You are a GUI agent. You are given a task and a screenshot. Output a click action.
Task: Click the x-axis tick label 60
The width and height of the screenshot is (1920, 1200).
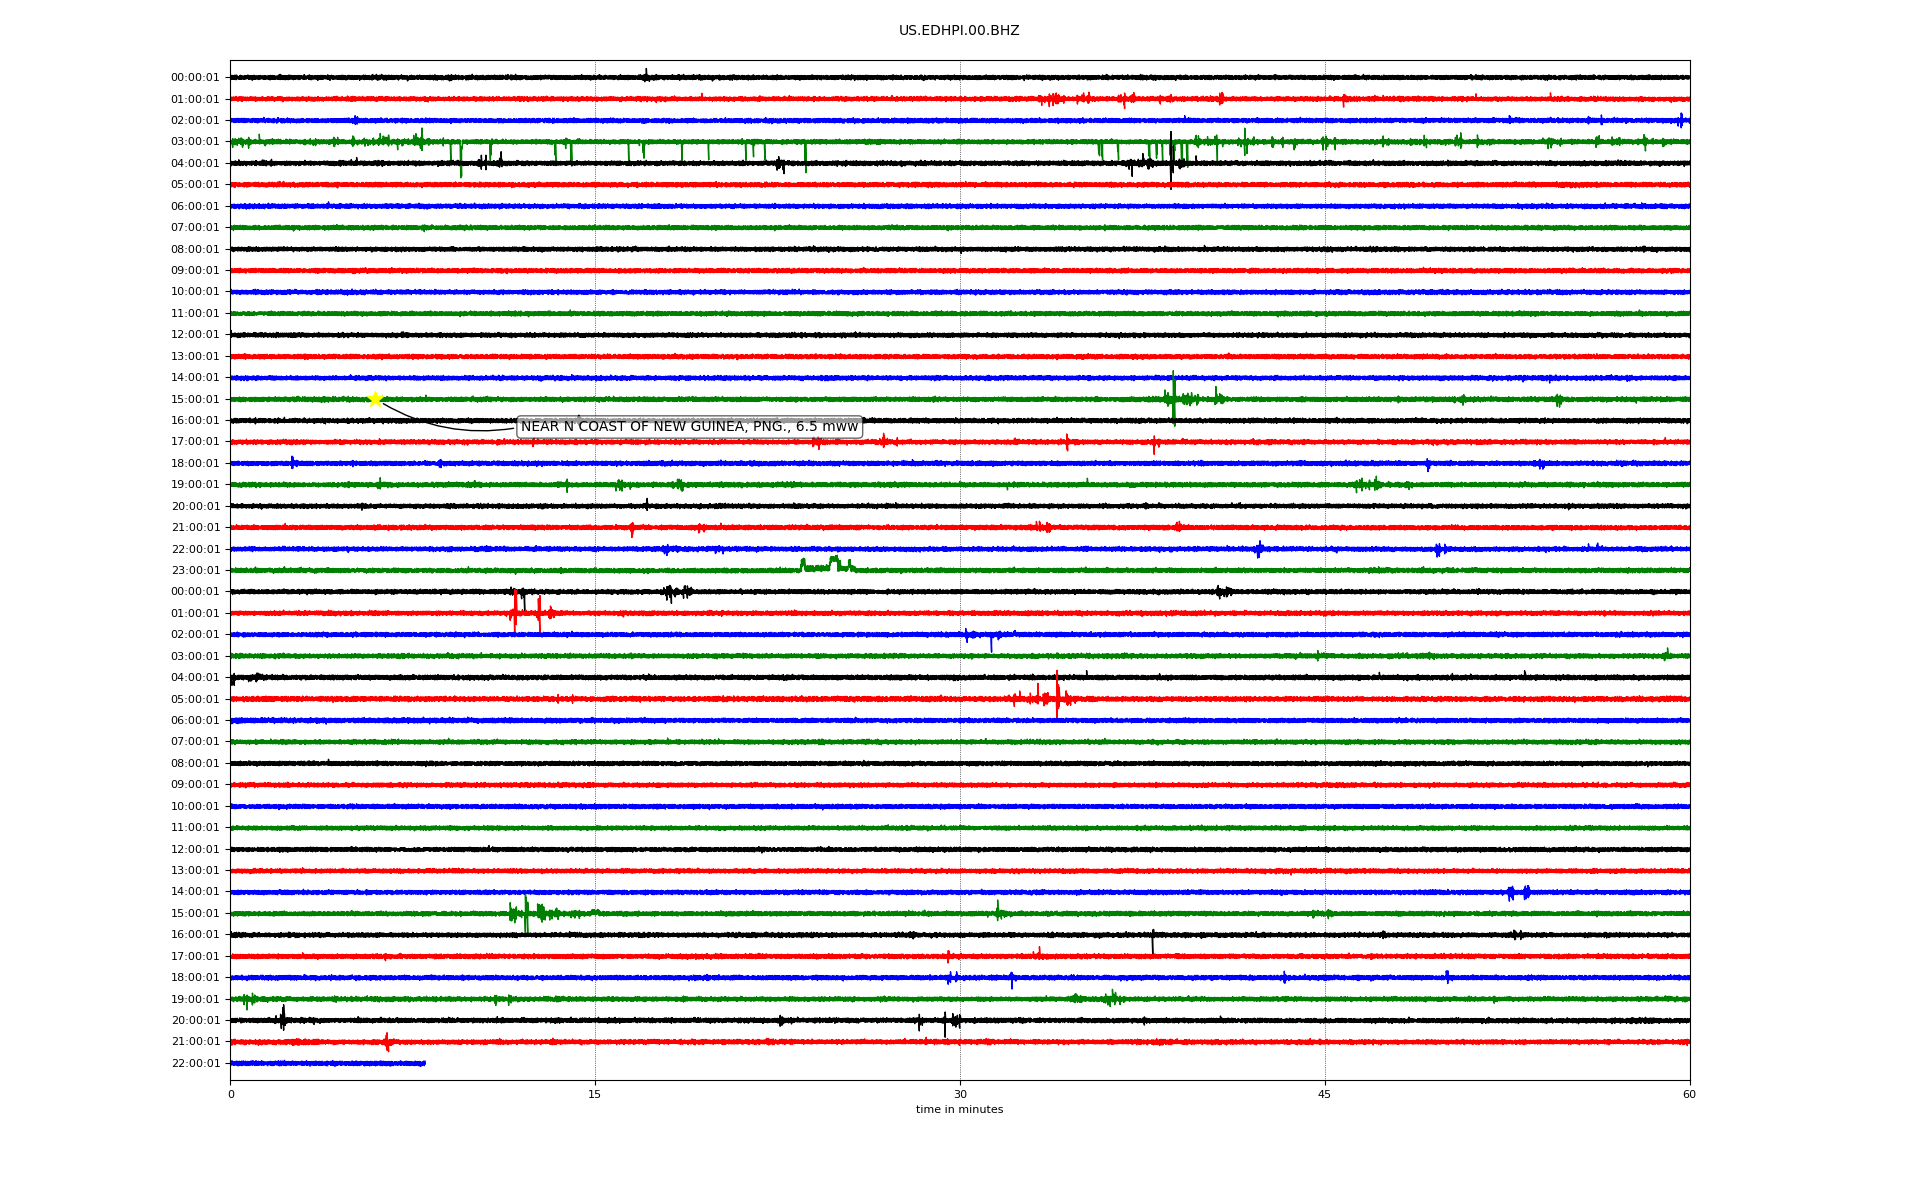[1689, 1094]
